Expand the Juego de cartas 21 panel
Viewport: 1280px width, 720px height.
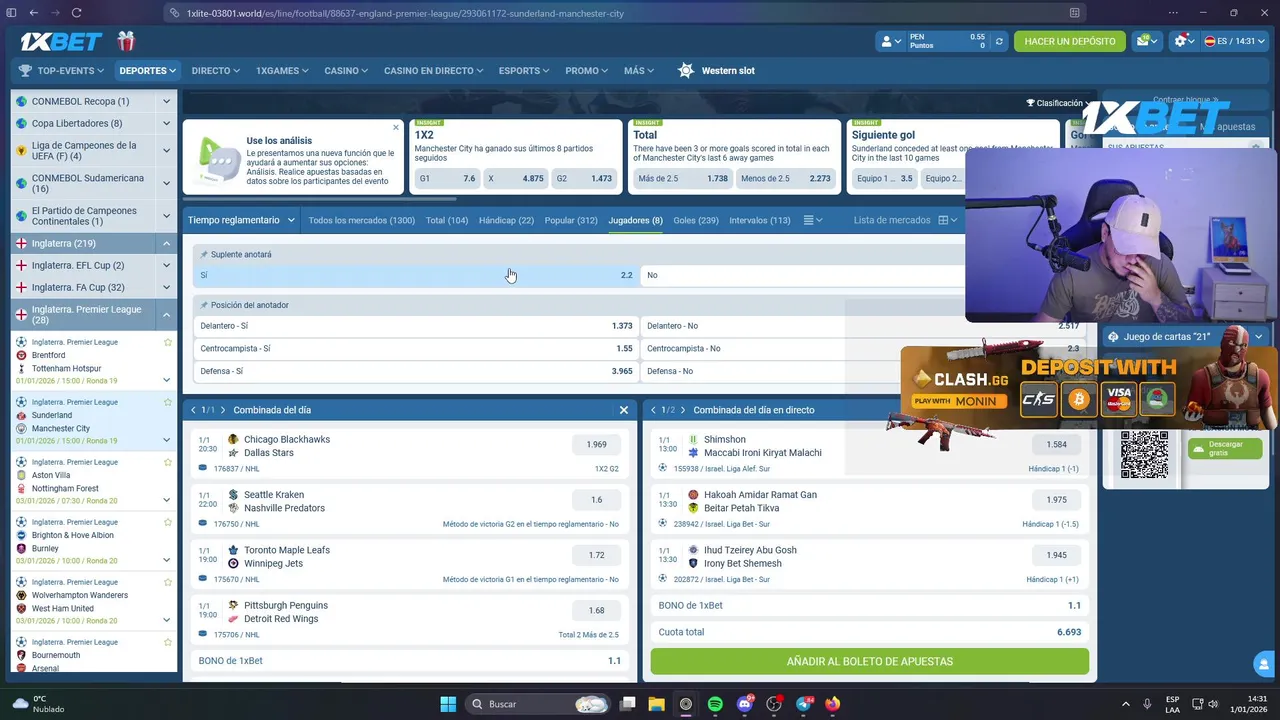[x=1258, y=337]
